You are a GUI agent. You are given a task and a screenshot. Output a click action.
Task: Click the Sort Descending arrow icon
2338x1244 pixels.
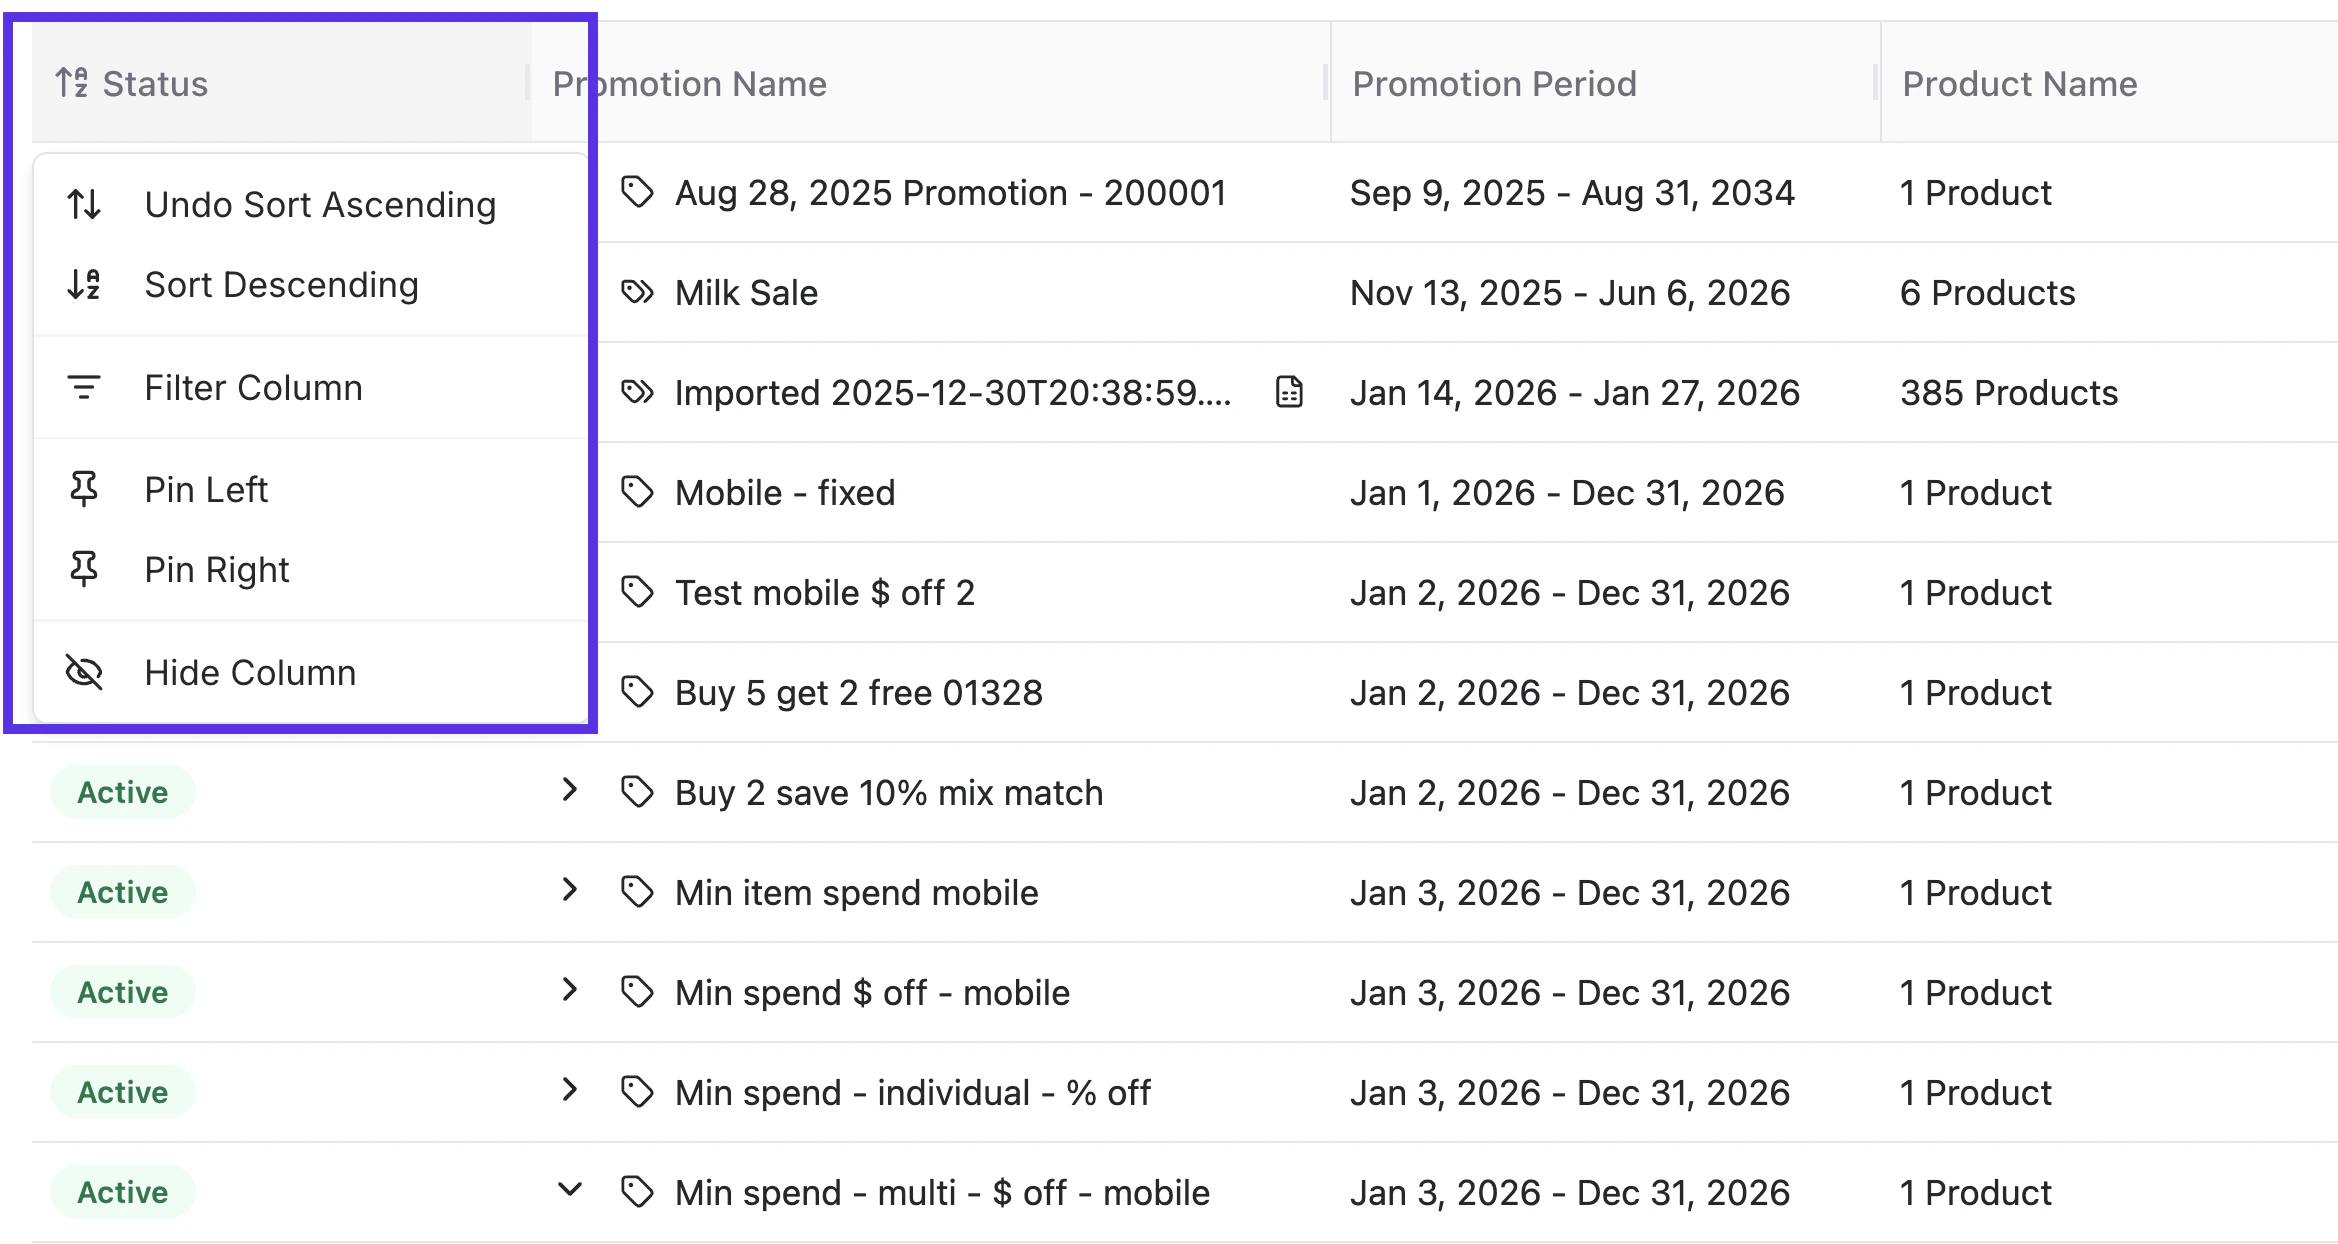[x=84, y=285]
